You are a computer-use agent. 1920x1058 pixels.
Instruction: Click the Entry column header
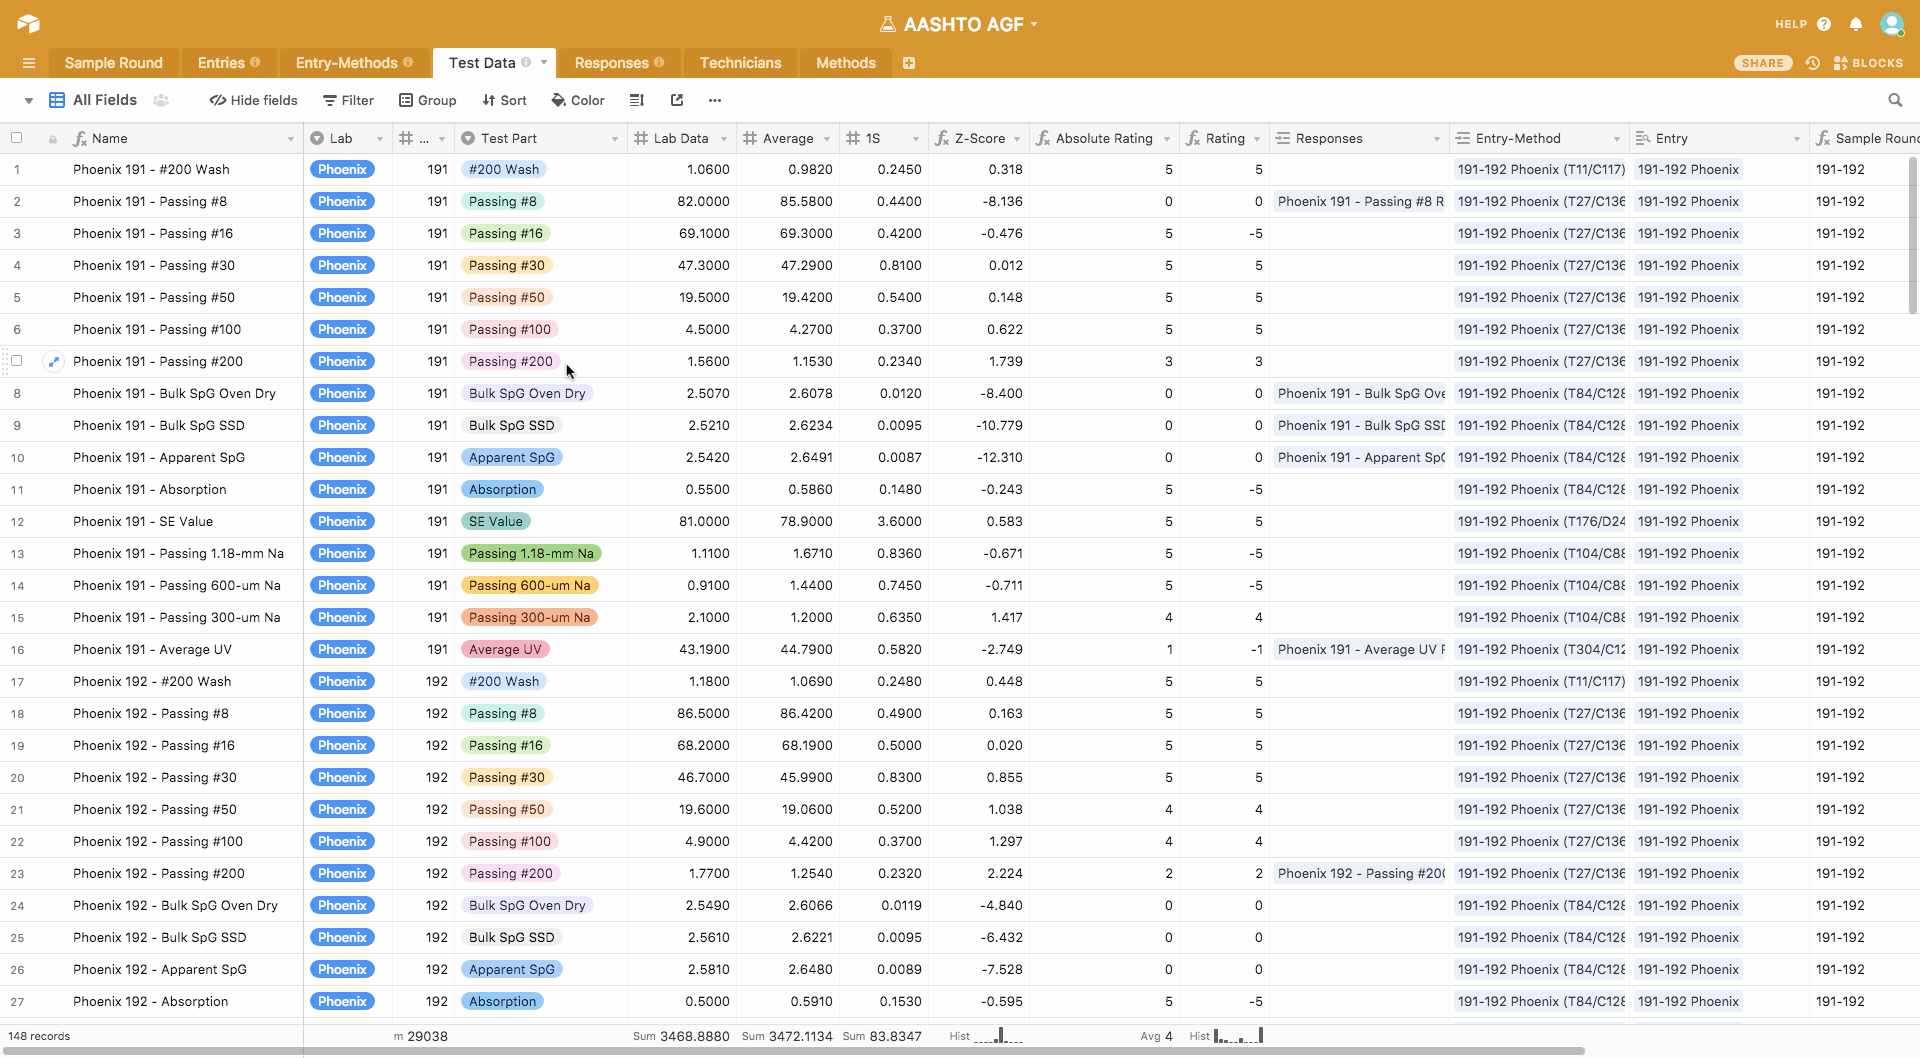[x=1719, y=139]
